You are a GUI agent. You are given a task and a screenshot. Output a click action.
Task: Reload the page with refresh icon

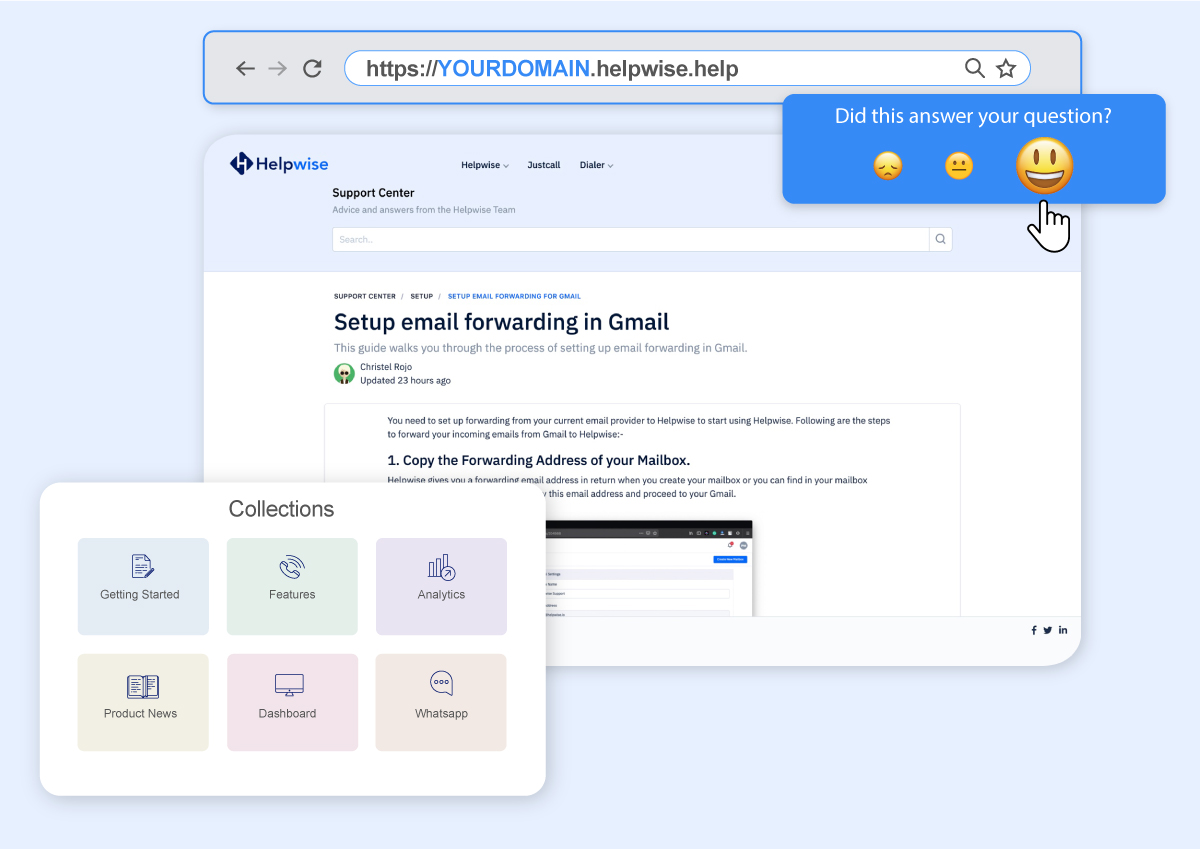coord(312,68)
